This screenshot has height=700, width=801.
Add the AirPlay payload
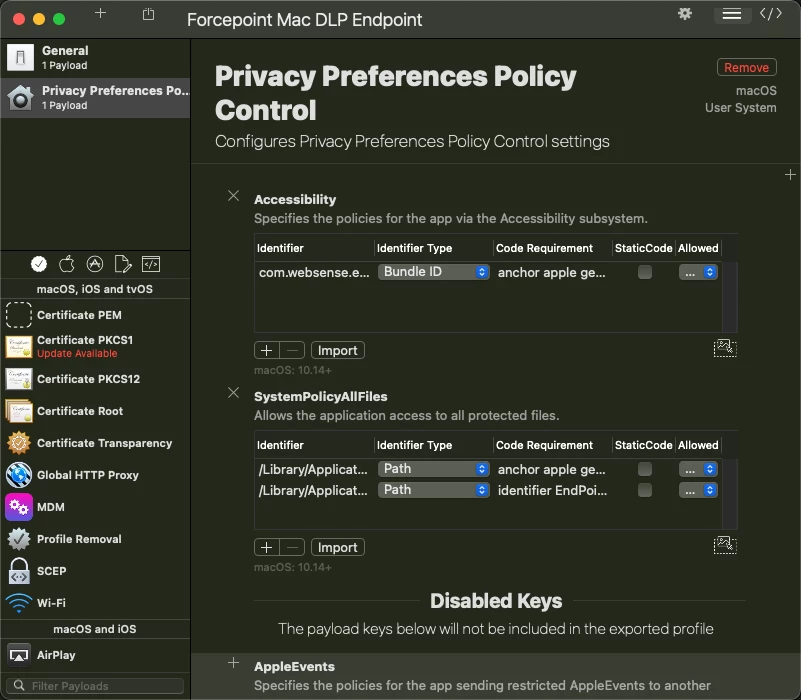95,655
